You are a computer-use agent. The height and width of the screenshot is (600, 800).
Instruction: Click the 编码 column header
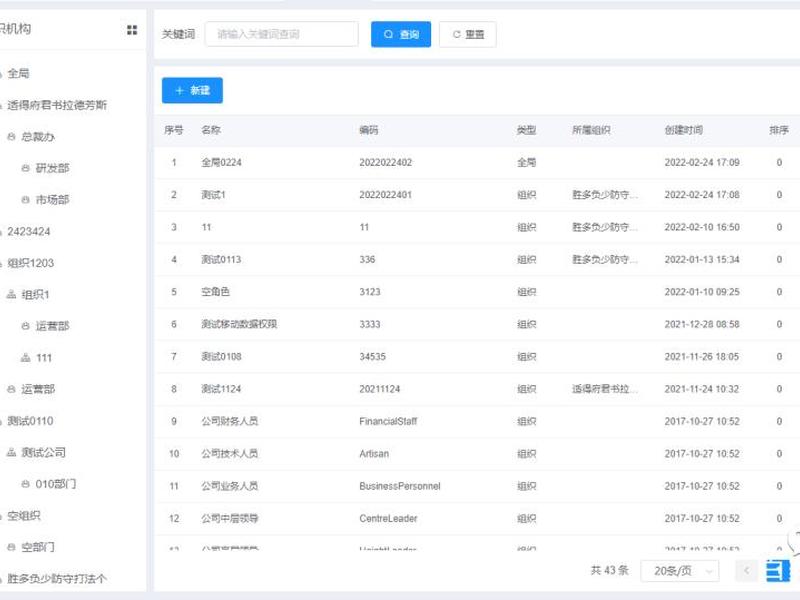[x=368, y=130]
